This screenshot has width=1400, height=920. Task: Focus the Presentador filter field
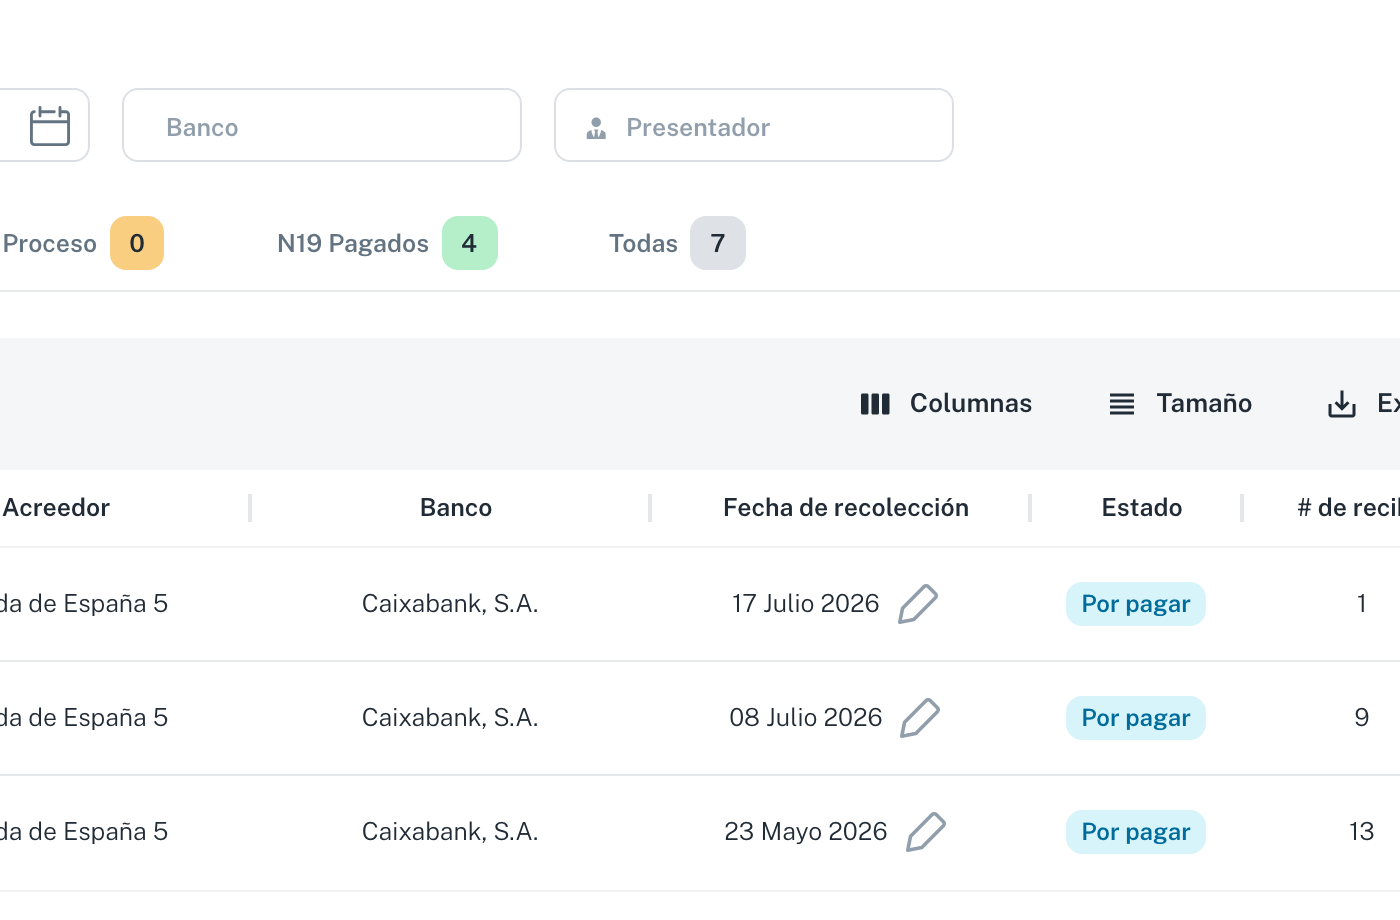pyautogui.click(x=754, y=125)
